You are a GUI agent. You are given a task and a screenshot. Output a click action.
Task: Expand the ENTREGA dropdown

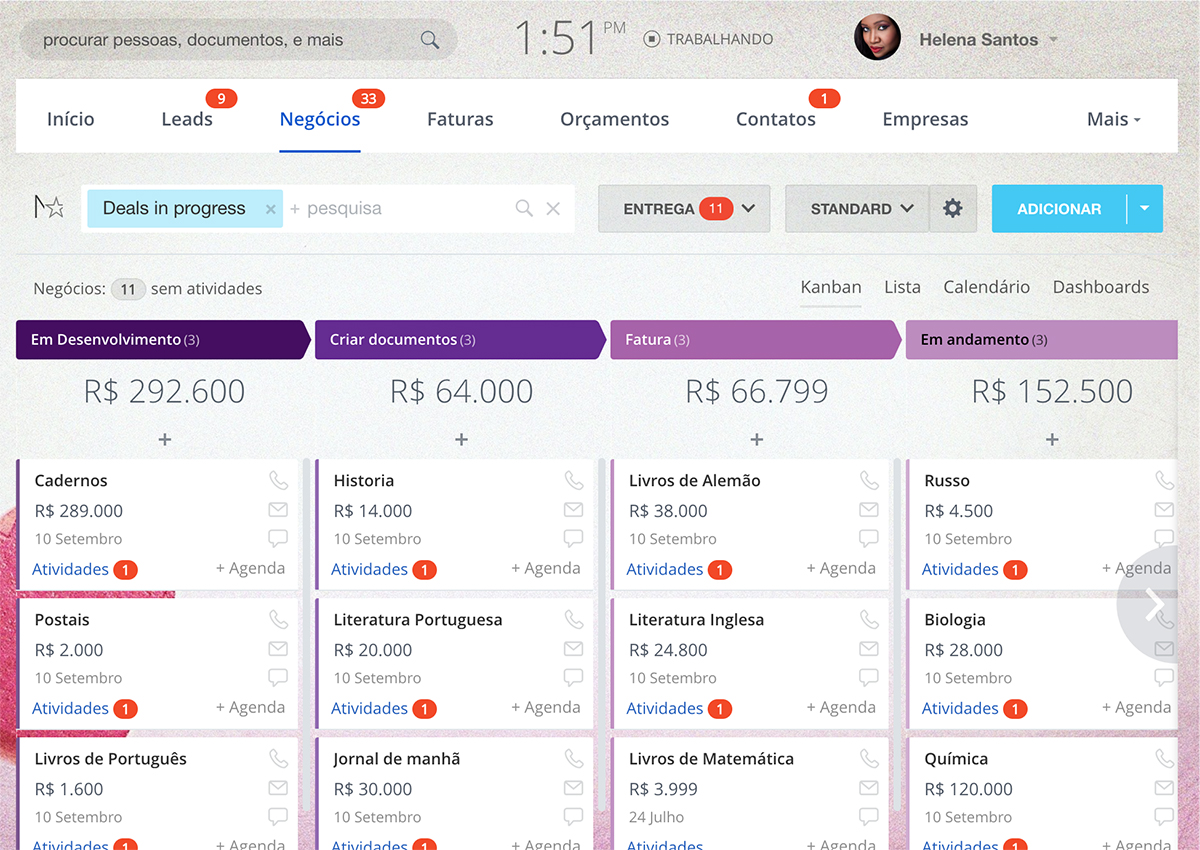click(x=684, y=209)
